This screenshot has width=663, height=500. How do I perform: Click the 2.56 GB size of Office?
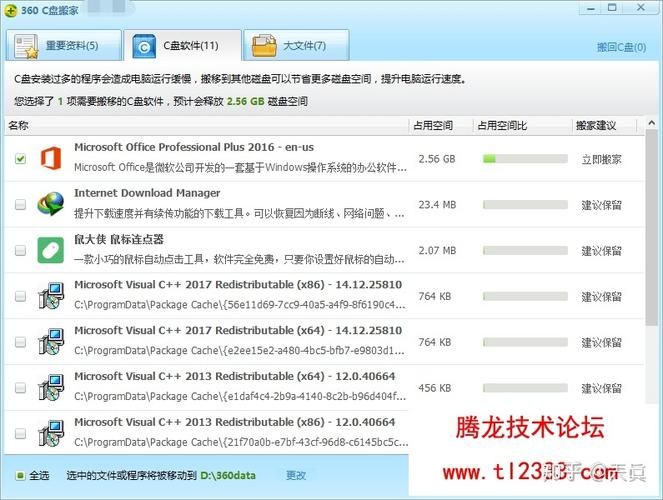pyautogui.click(x=437, y=159)
